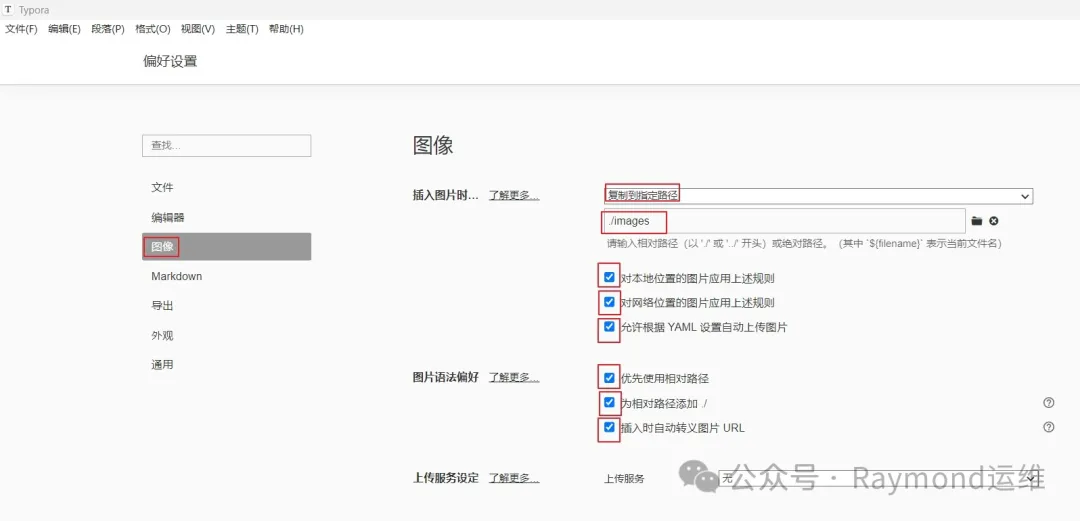The height and width of the screenshot is (521, 1080).
Task: Click 了解更多 link beside 上传服务设定
Action: (514, 478)
